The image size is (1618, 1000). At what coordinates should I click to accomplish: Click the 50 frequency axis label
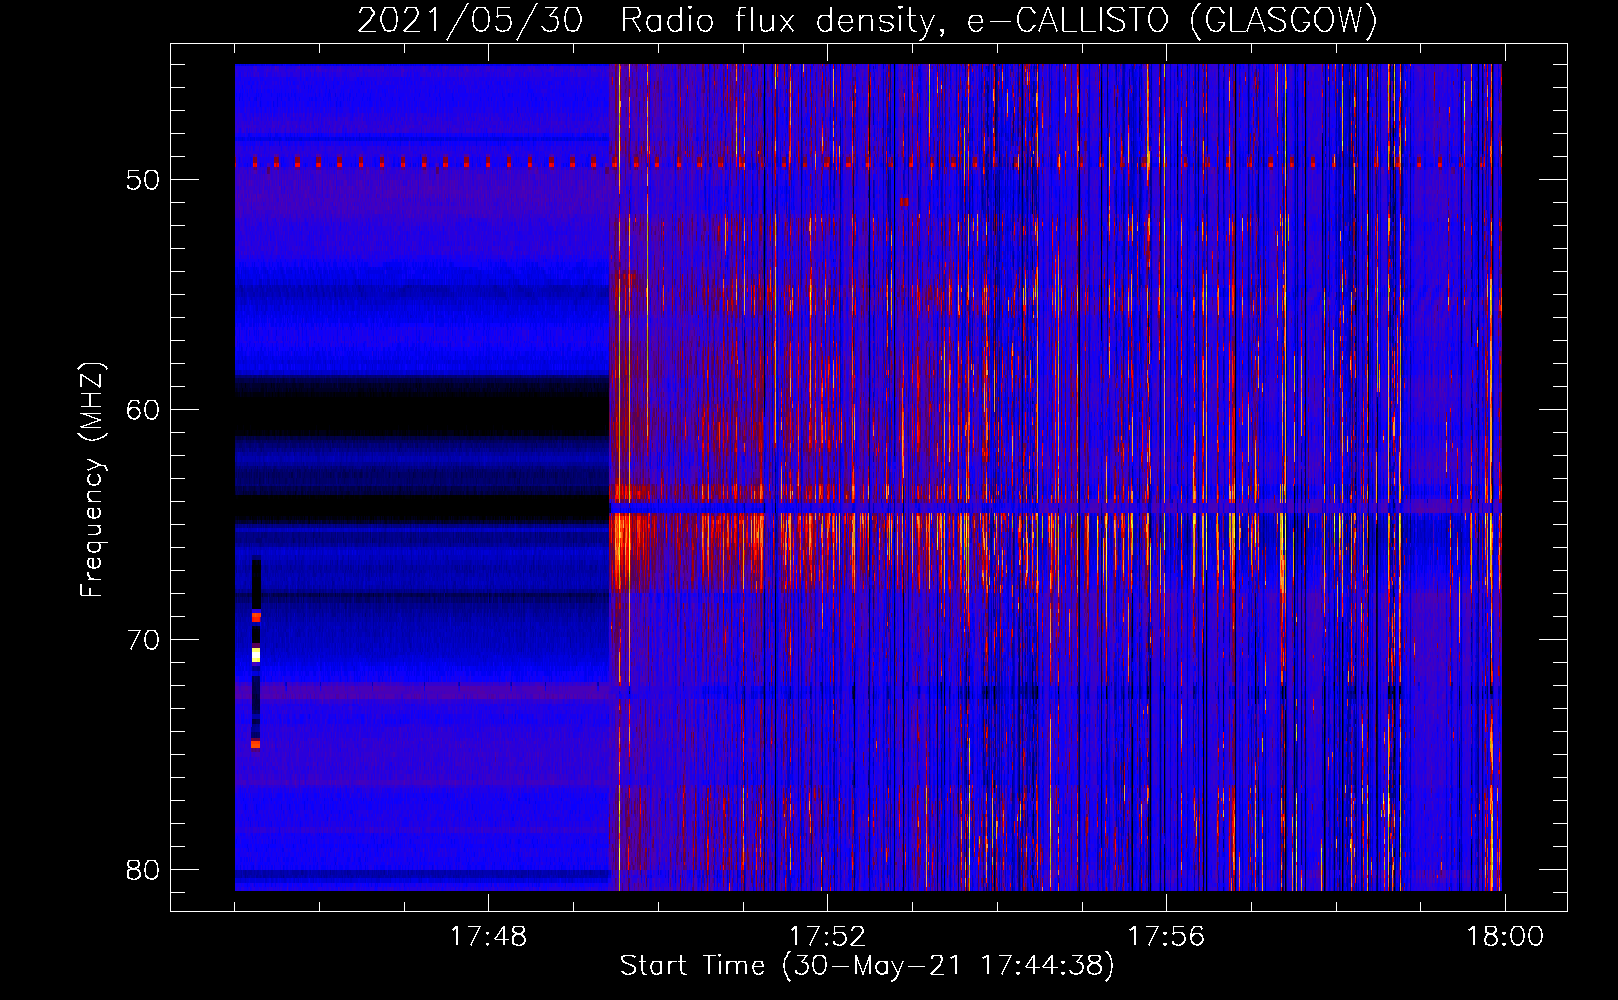pos(144,180)
